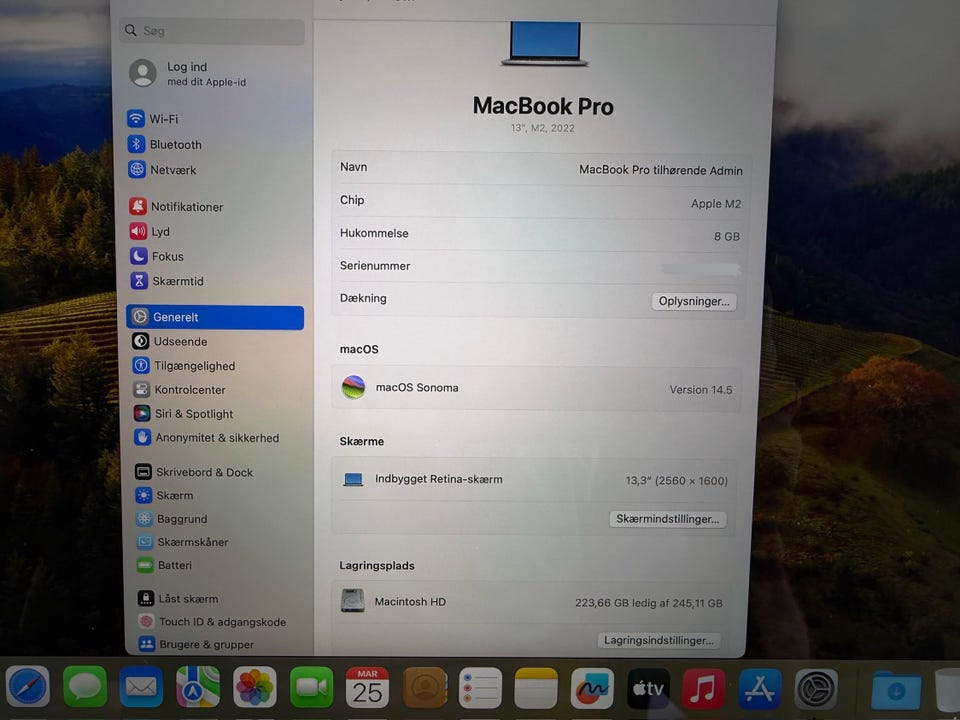Click the Macintosh HD storage entry
This screenshot has width=960, height=720.
coord(531,602)
